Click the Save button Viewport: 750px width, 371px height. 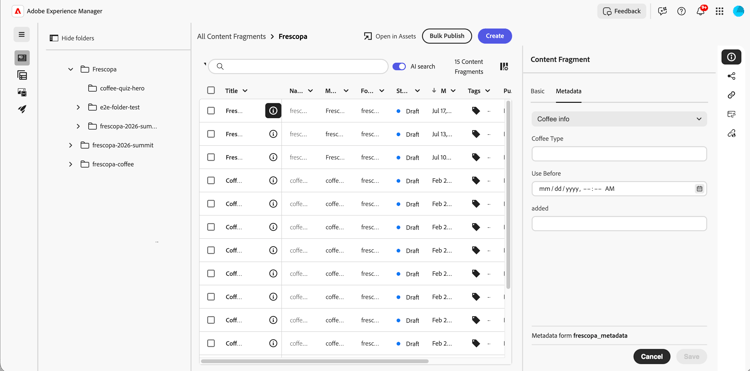pos(691,356)
